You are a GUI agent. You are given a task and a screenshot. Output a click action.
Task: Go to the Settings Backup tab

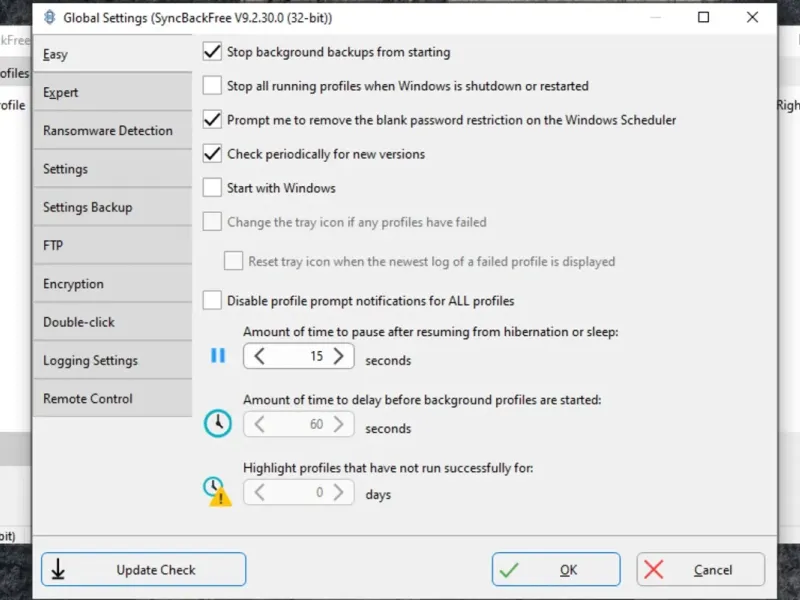click(112, 207)
